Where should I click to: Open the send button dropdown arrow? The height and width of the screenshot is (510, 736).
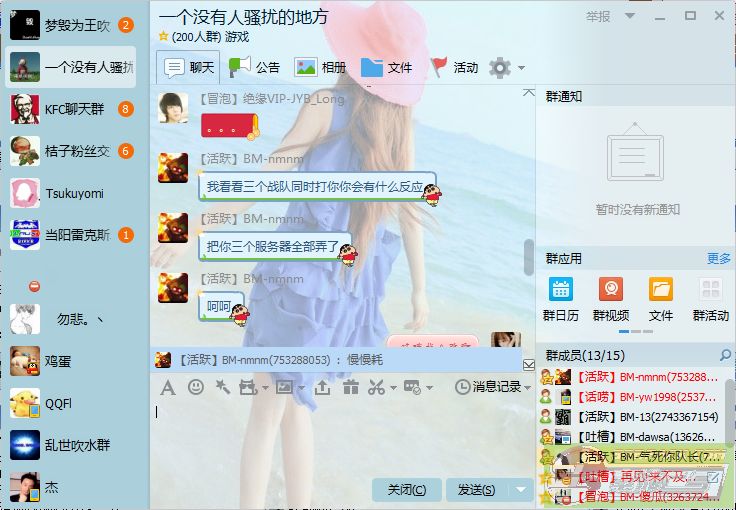pyautogui.click(x=520, y=490)
